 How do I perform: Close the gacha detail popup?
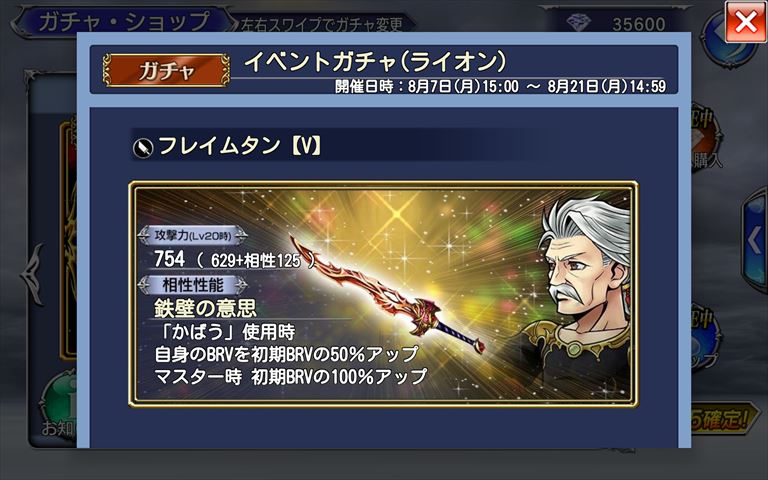tap(745, 22)
